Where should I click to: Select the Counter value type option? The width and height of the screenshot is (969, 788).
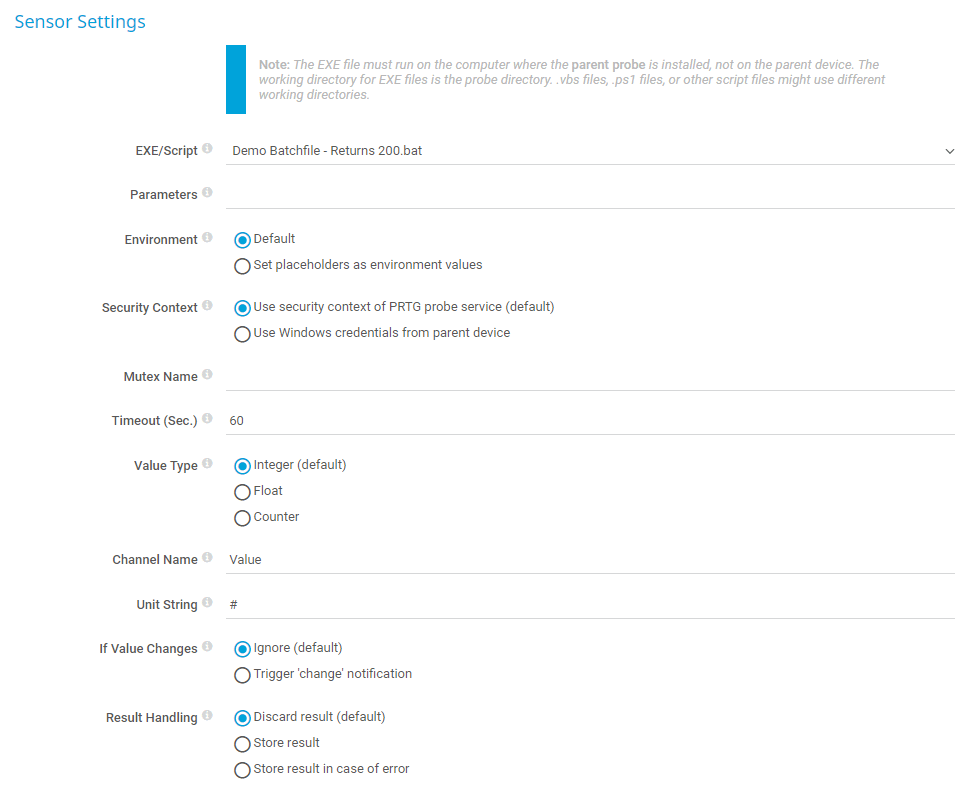[242, 518]
